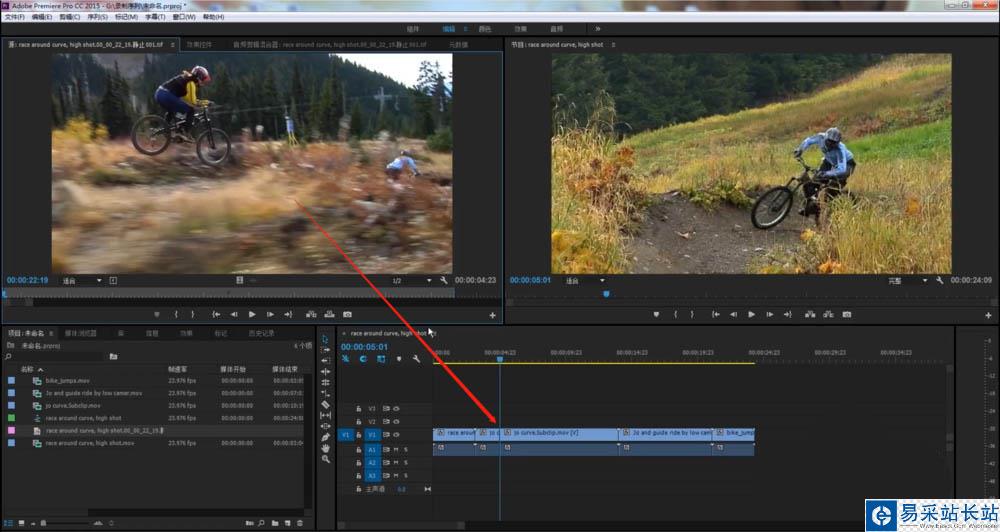This screenshot has height=532, width=1000.
Task: Toggle Snap in the timeline header
Action: pos(363,359)
